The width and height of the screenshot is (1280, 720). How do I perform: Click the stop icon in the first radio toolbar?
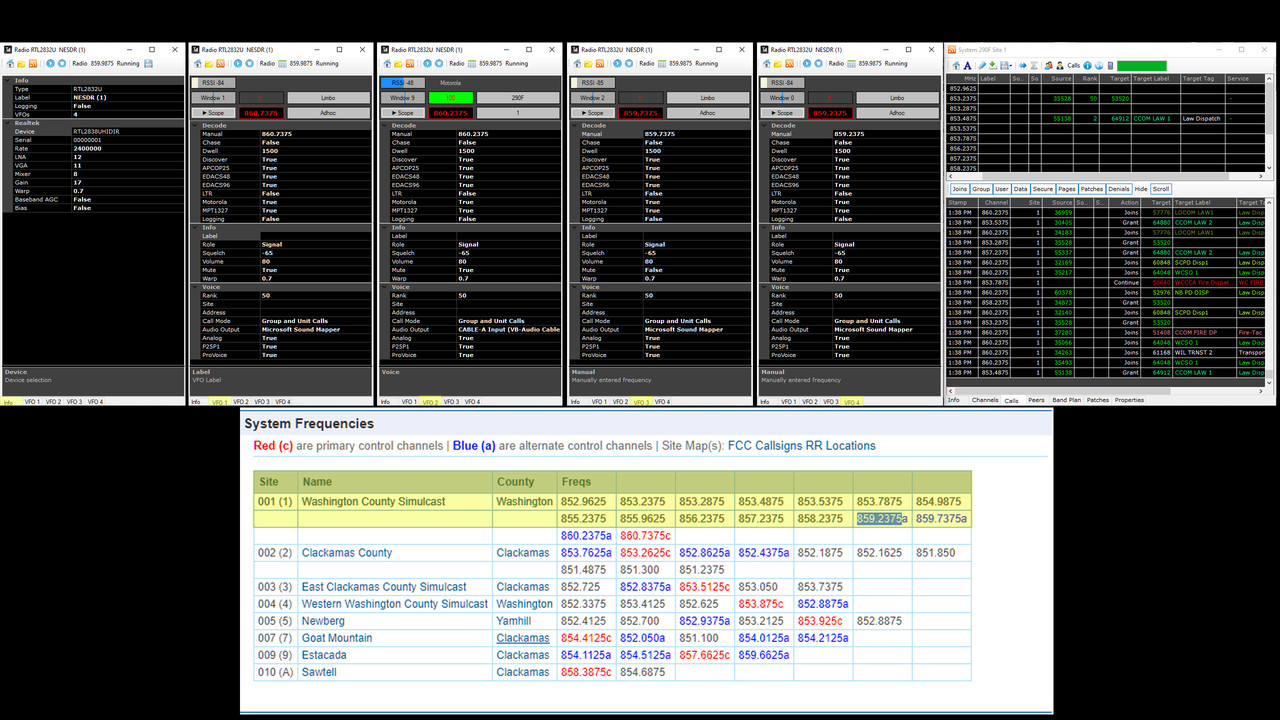pos(62,65)
